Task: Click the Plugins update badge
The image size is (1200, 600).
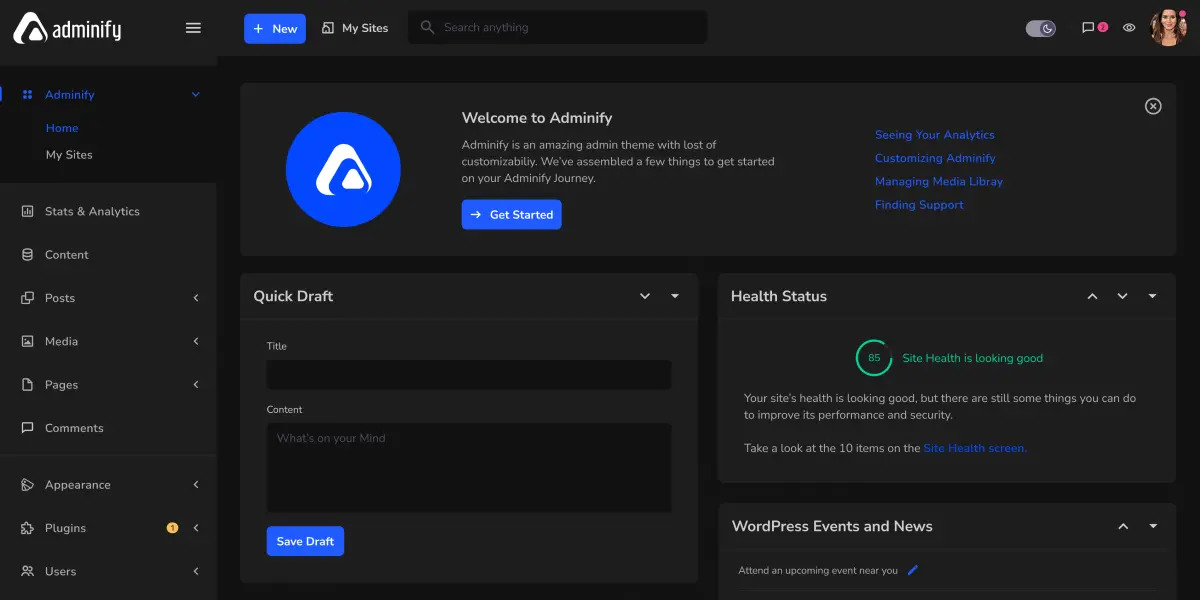Action: [x=172, y=528]
